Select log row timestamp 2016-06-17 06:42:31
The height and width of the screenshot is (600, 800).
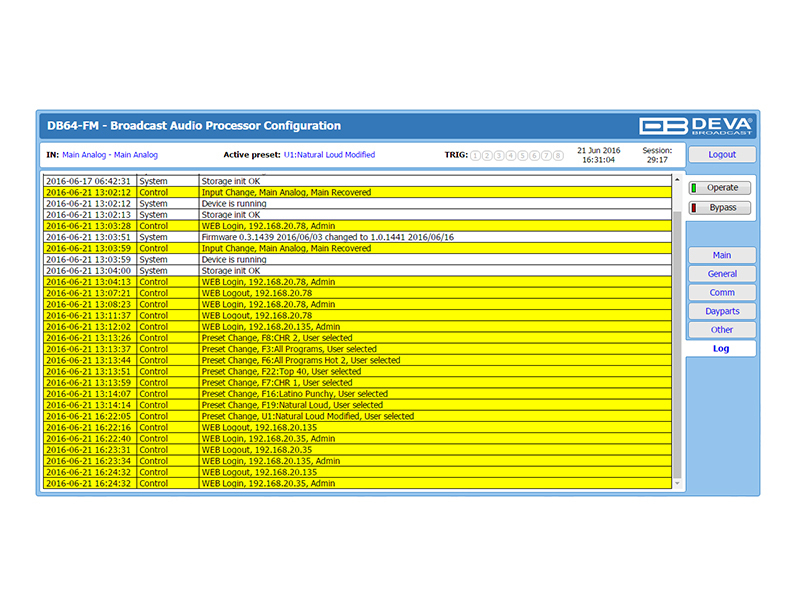(x=88, y=181)
